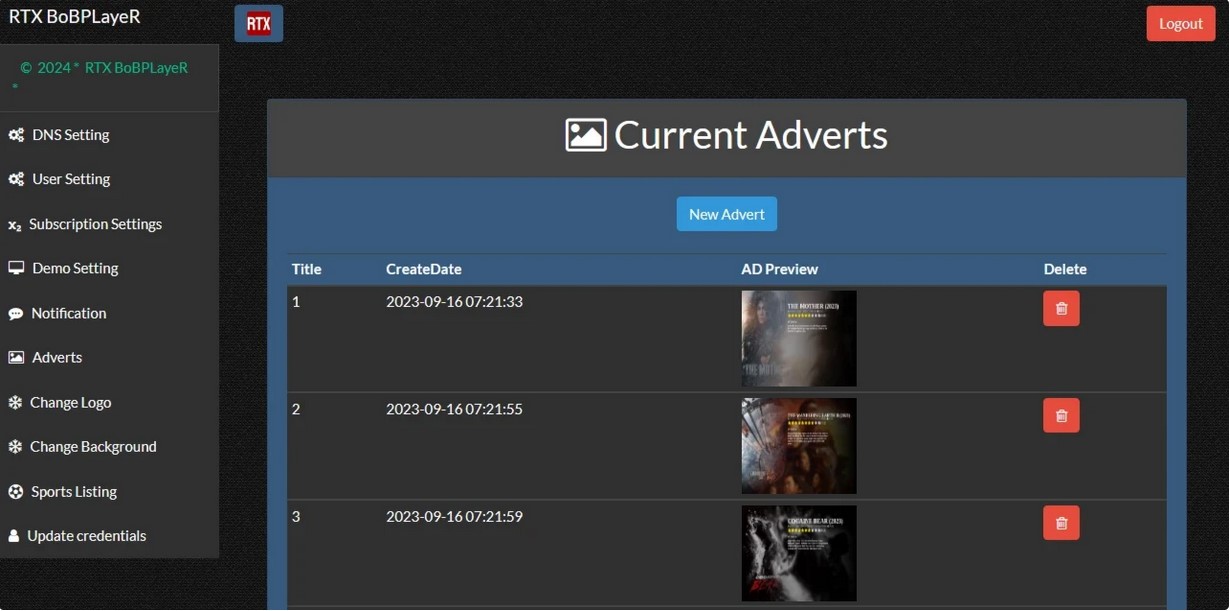The height and width of the screenshot is (611, 1230).
Task: Open Update credentials page
Action: [86, 536]
